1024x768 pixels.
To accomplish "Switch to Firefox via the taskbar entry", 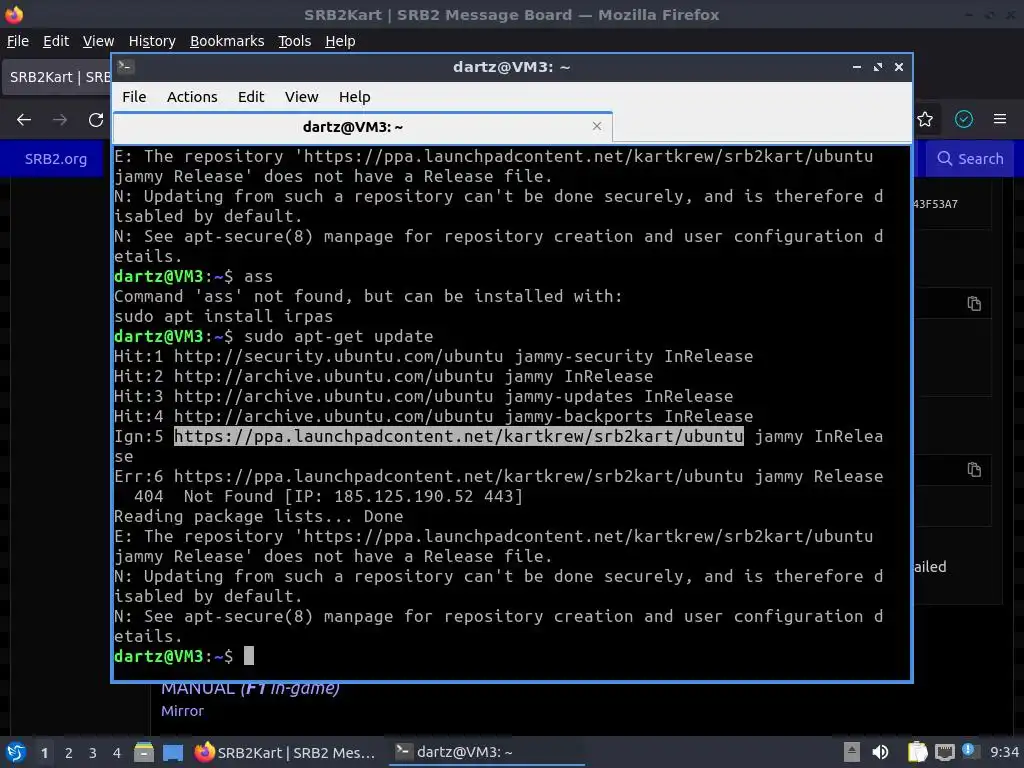I will (x=285, y=752).
